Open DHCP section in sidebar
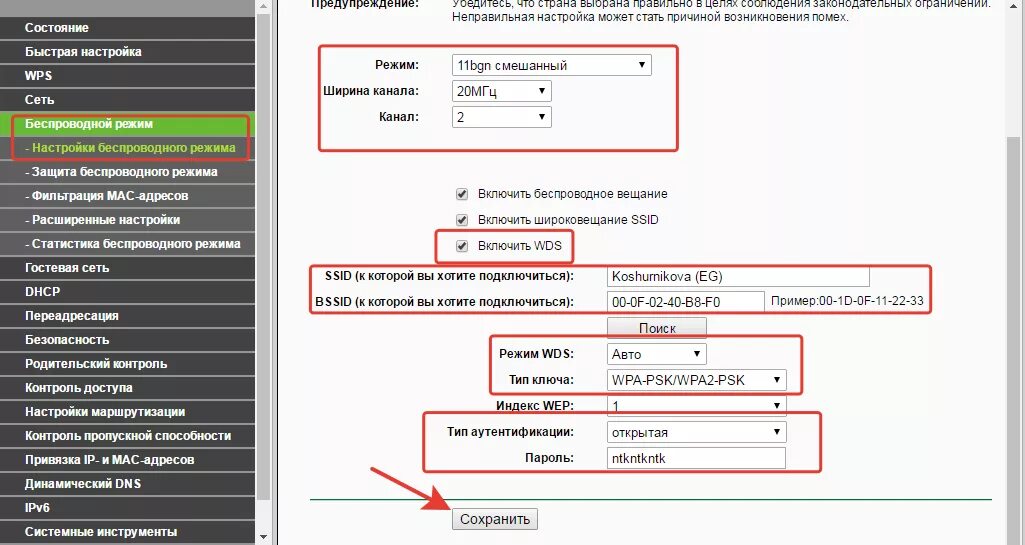The width and height of the screenshot is (1025, 545). (x=127, y=292)
